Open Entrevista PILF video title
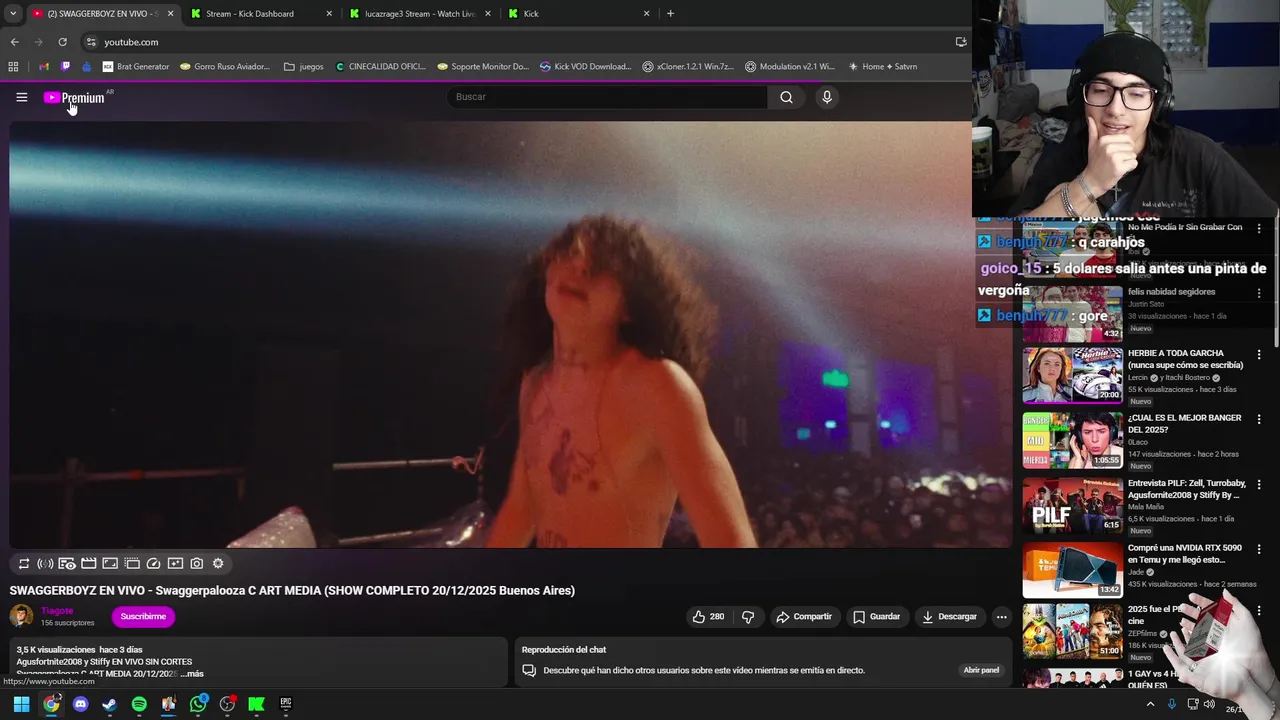Image resolution: width=1280 pixels, height=720 pixels. coord(1187,489)
